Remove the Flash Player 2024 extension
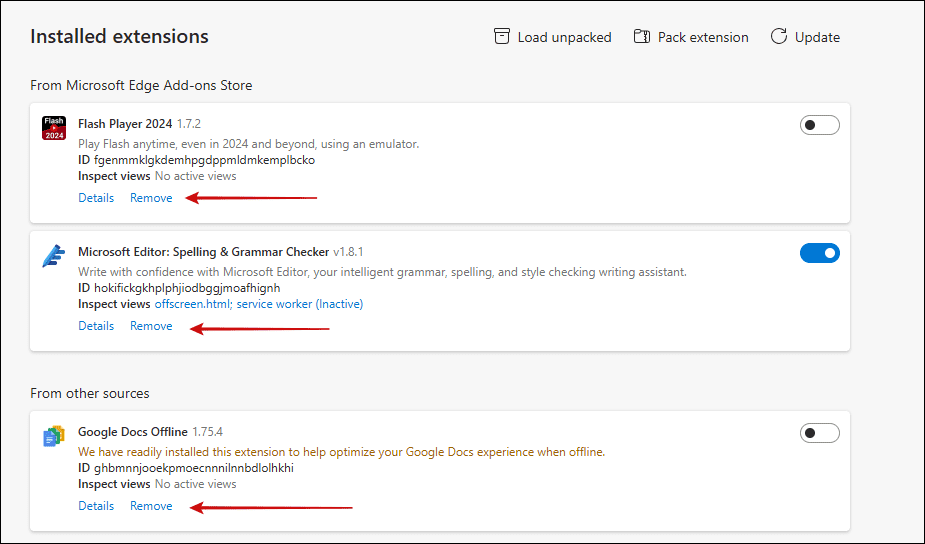This screenshot has width=925, height=544. 151,198
